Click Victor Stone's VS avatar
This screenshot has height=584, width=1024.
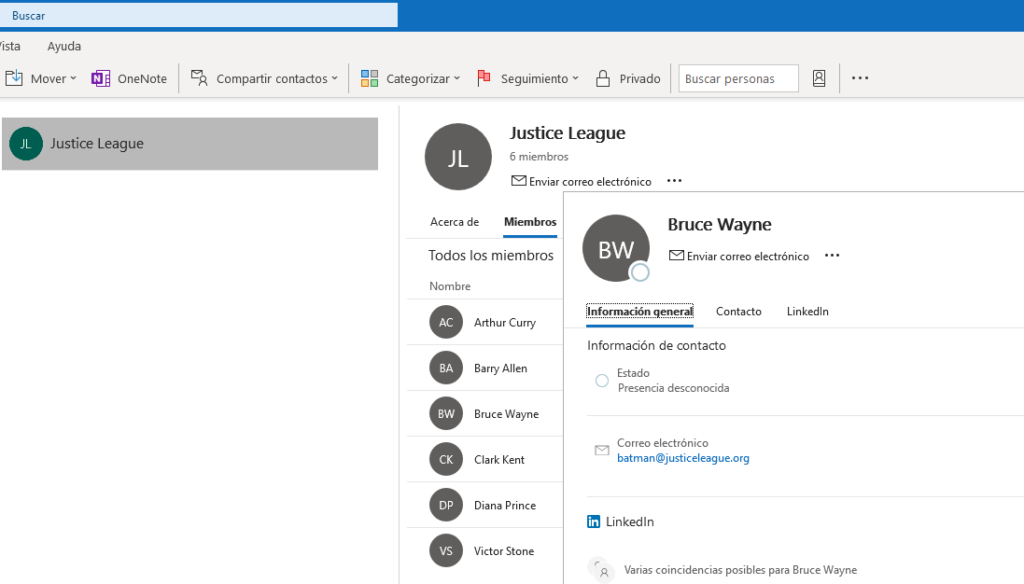tap(446, 551)
